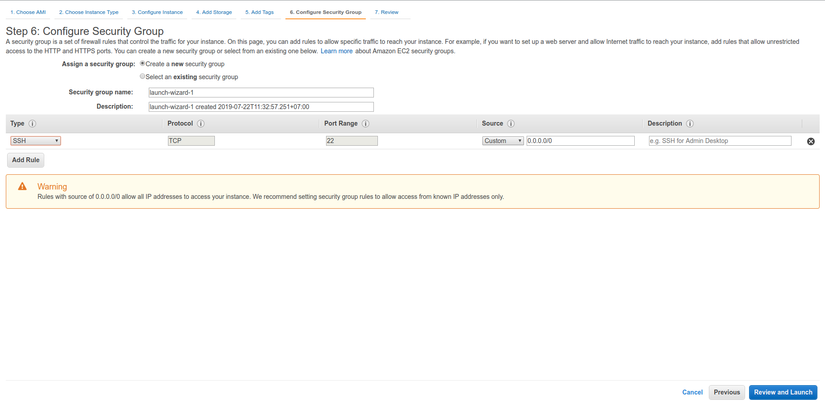Viewport: 825px width, 408px height.
Task: Open the Custom source dropdown
Action: pos(503,141)
